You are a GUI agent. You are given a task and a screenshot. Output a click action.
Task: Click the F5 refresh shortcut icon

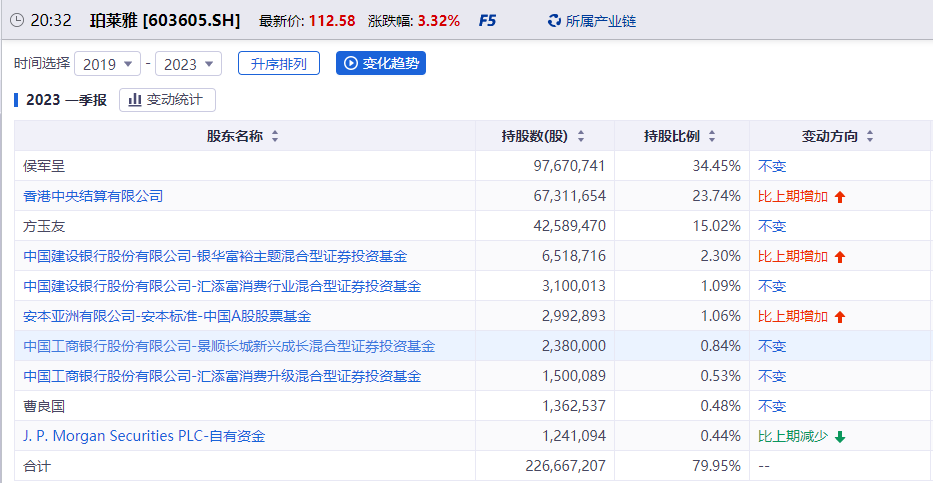coord(487,20)
